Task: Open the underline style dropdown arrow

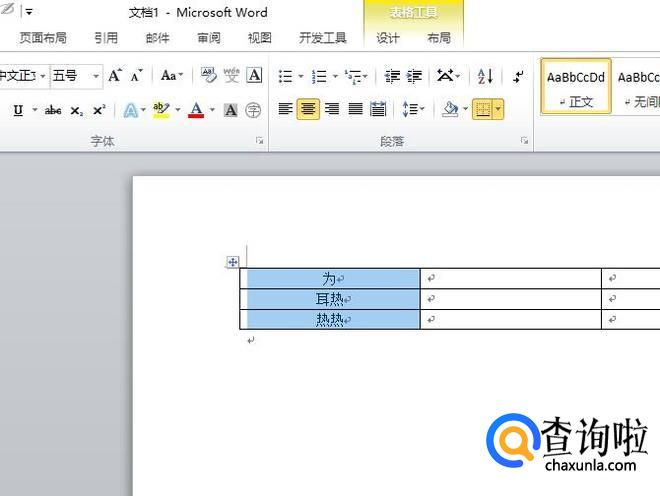Action: click(35, 110)
